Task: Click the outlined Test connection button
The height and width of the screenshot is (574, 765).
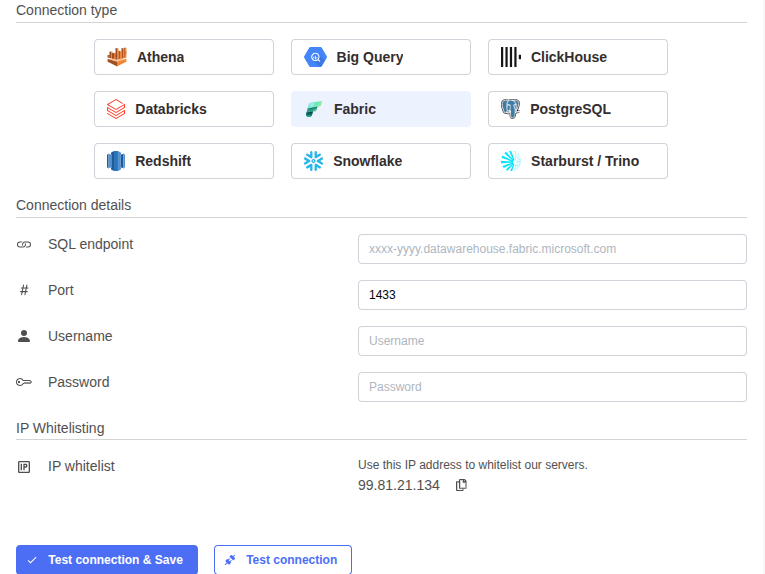Action: tap(282, 559)
